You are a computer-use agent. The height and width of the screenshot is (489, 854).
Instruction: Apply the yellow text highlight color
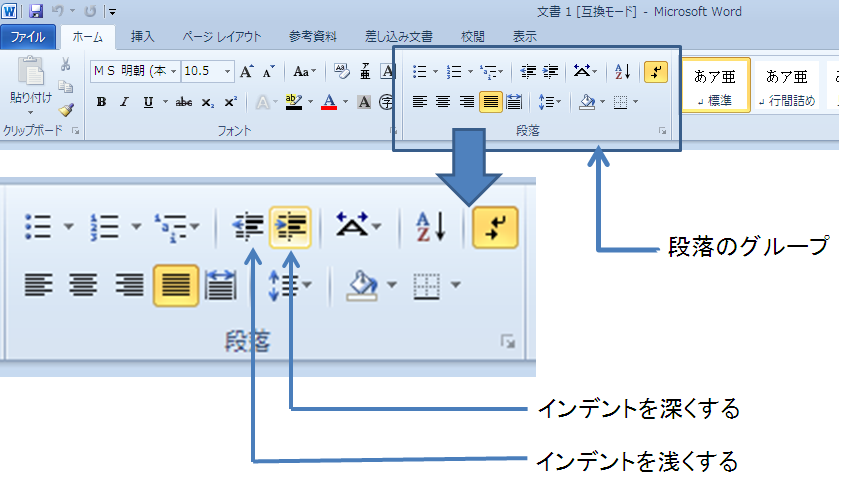click(294, 102)
